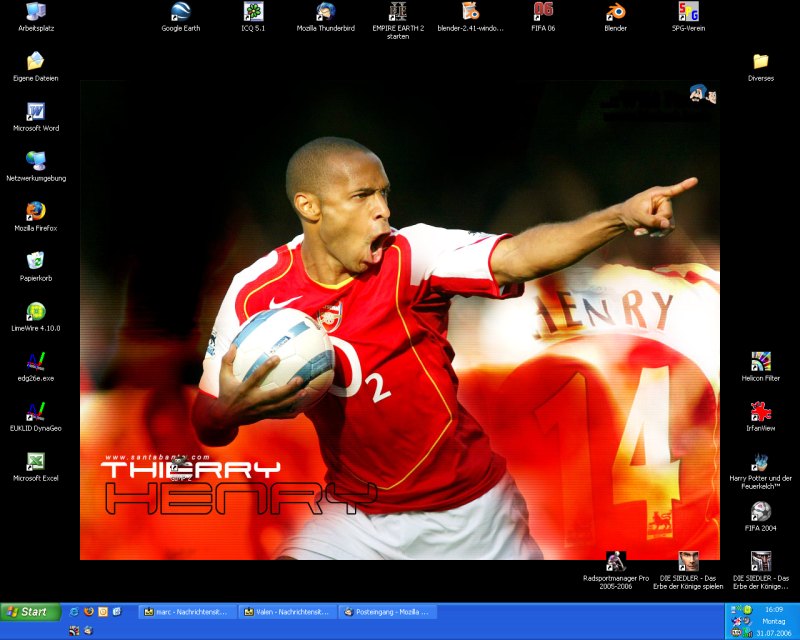This screenshot has height=640, width=800.
Task: Open the Windows Start menu
Action: tap(31, 611)
